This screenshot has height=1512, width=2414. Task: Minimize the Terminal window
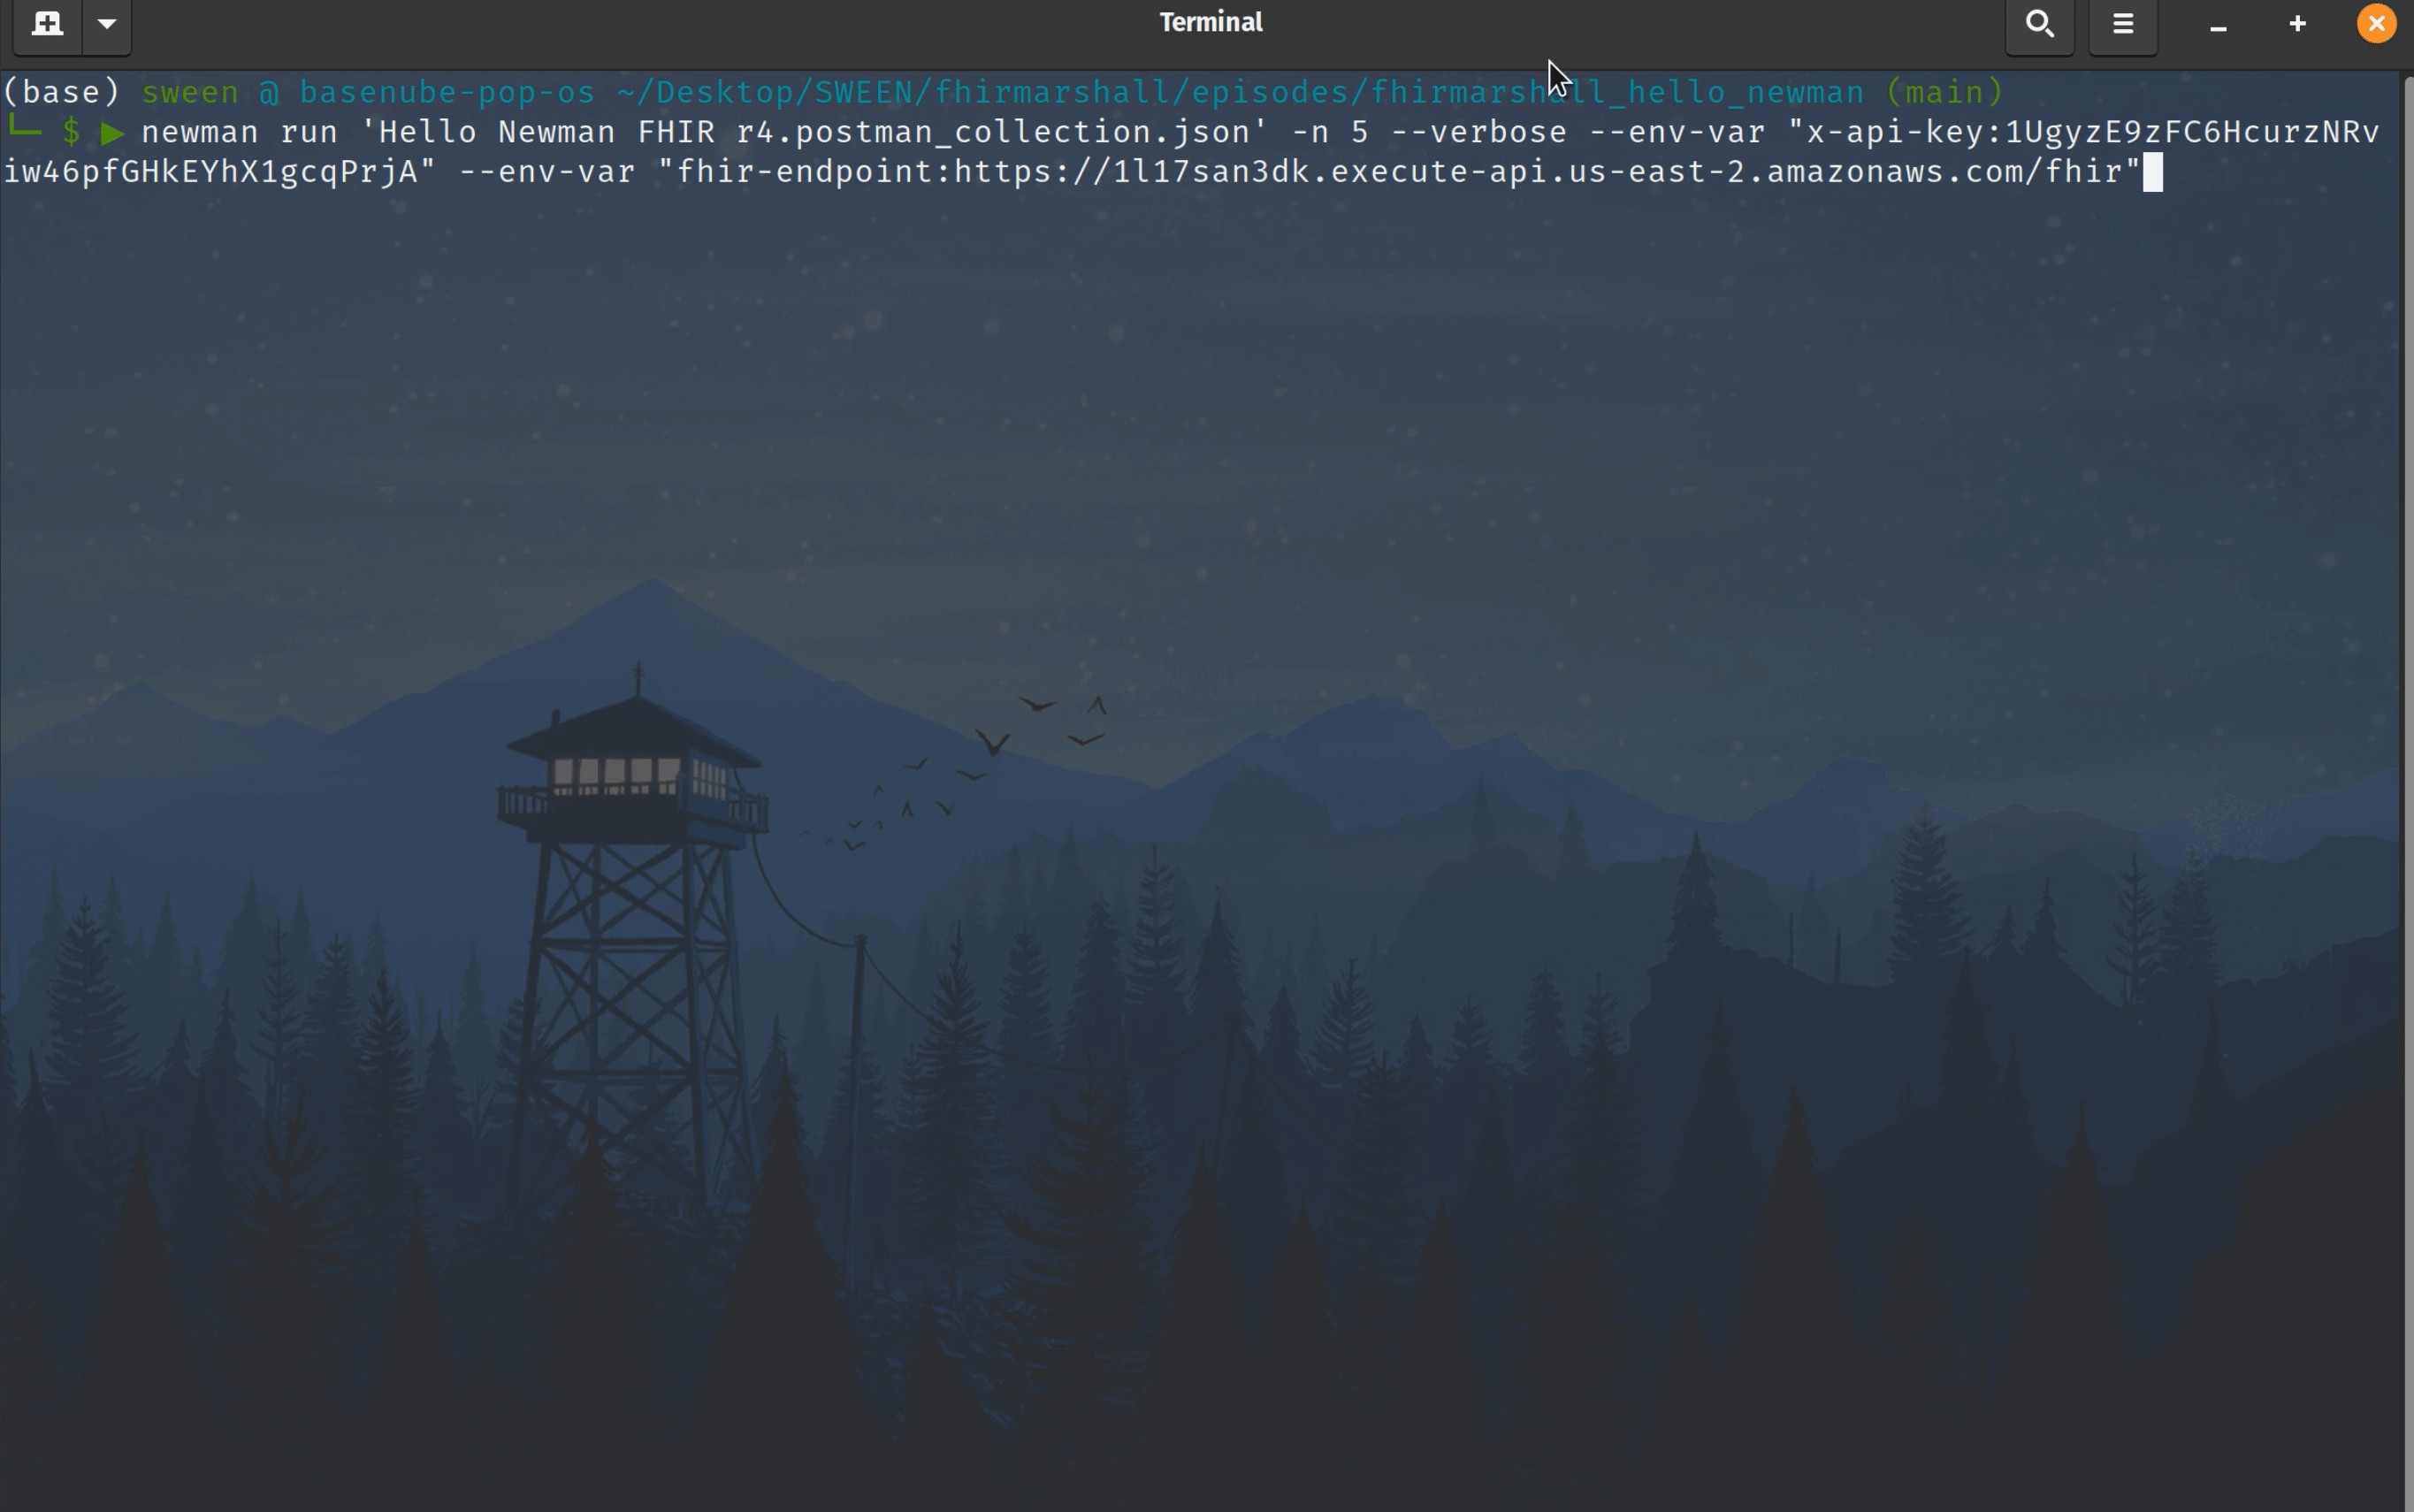[2218, 26]
